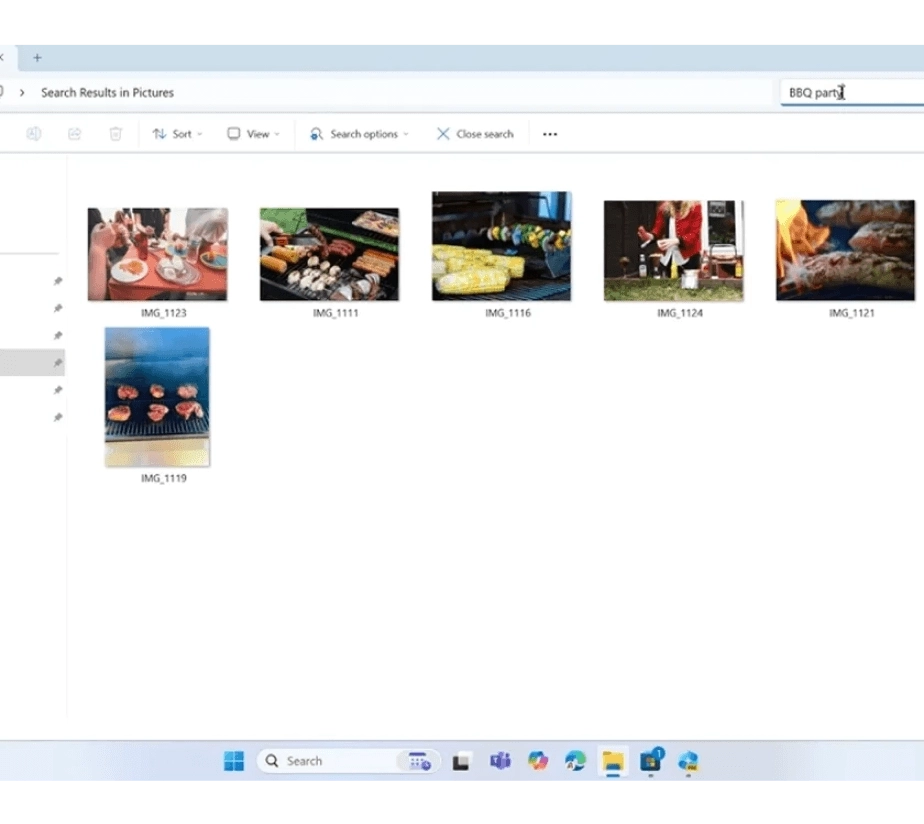Open the Windows Start menu

[234, 761]
